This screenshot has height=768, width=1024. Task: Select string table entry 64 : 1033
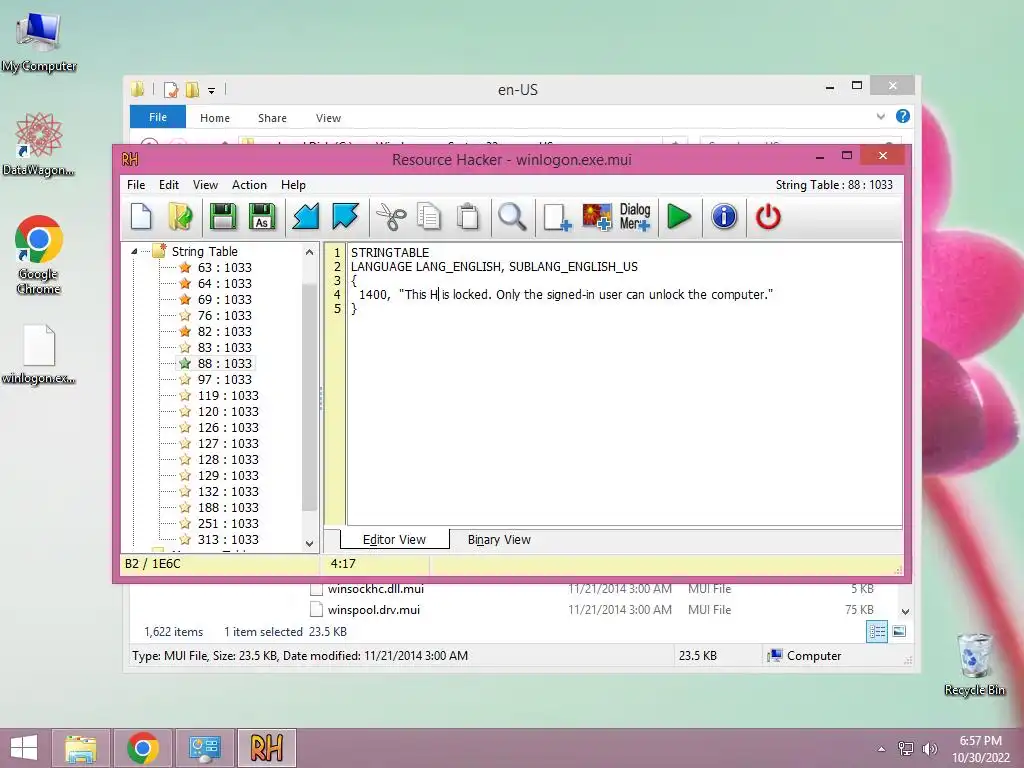point(224,283)
